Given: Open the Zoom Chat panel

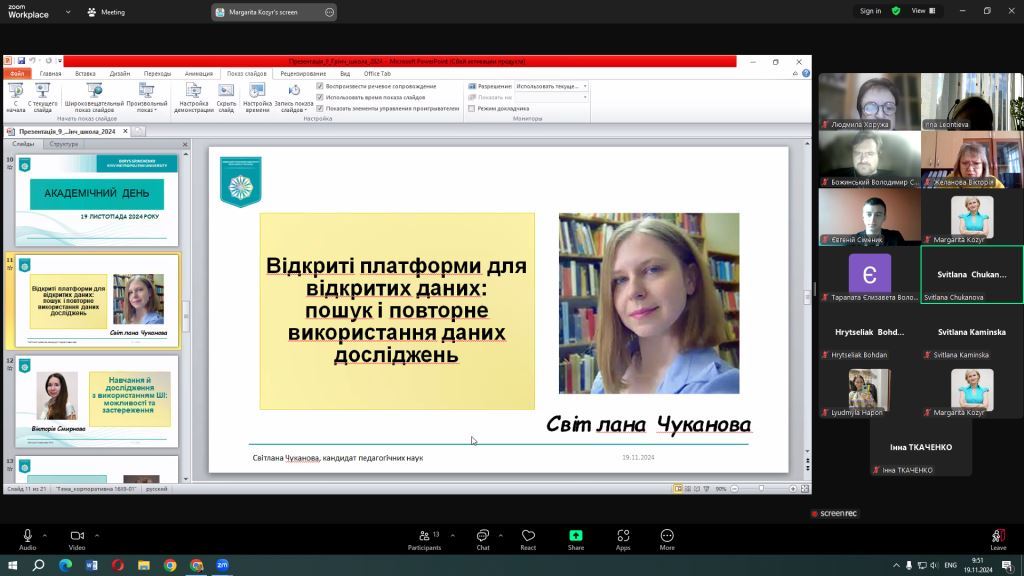Looking at the screenshot, I should pyautogui.click(x=483, y=536).
